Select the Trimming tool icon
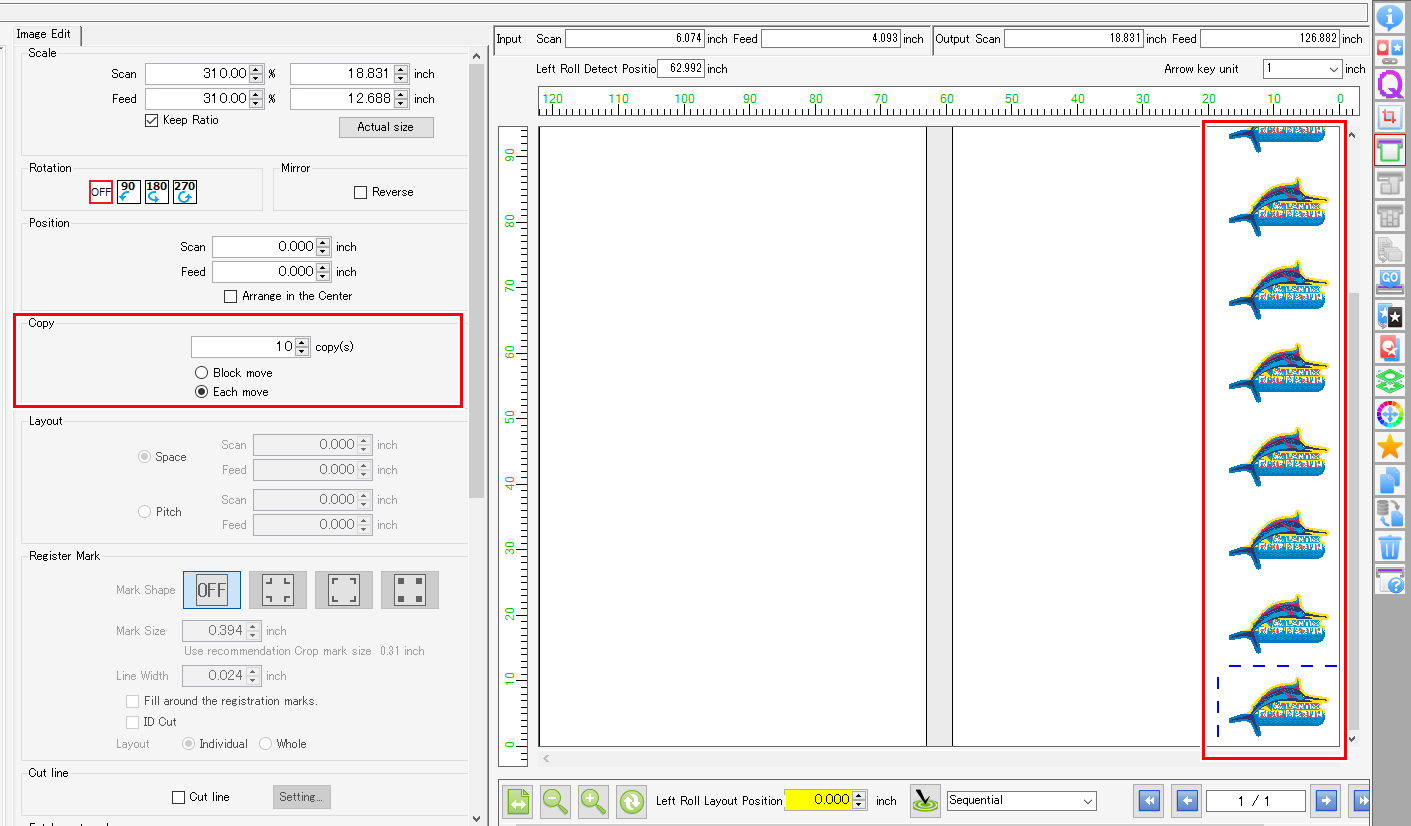The height and width of the screenshot is (826, 1411). pyautogui.click(x=1390, y=118)
